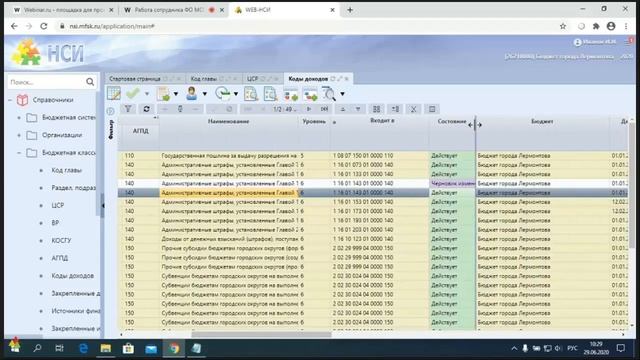Click the sort ascending up-arrow icon
640x360 pixels.
(x=343, y=109)
